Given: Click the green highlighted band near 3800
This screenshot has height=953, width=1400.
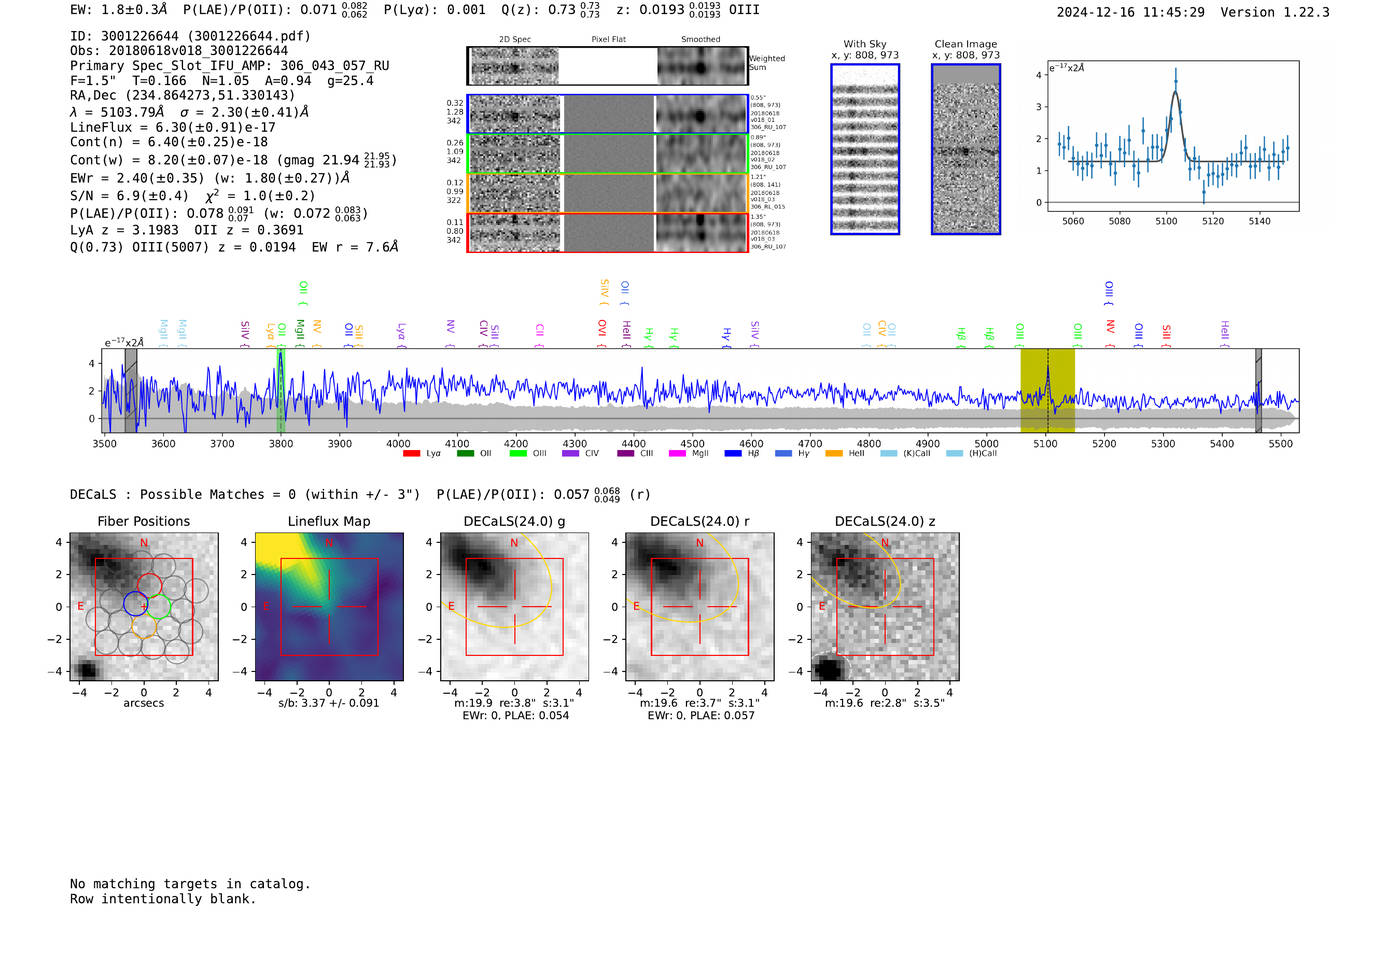Looking at the screenshot, I should tap(281, 391).
